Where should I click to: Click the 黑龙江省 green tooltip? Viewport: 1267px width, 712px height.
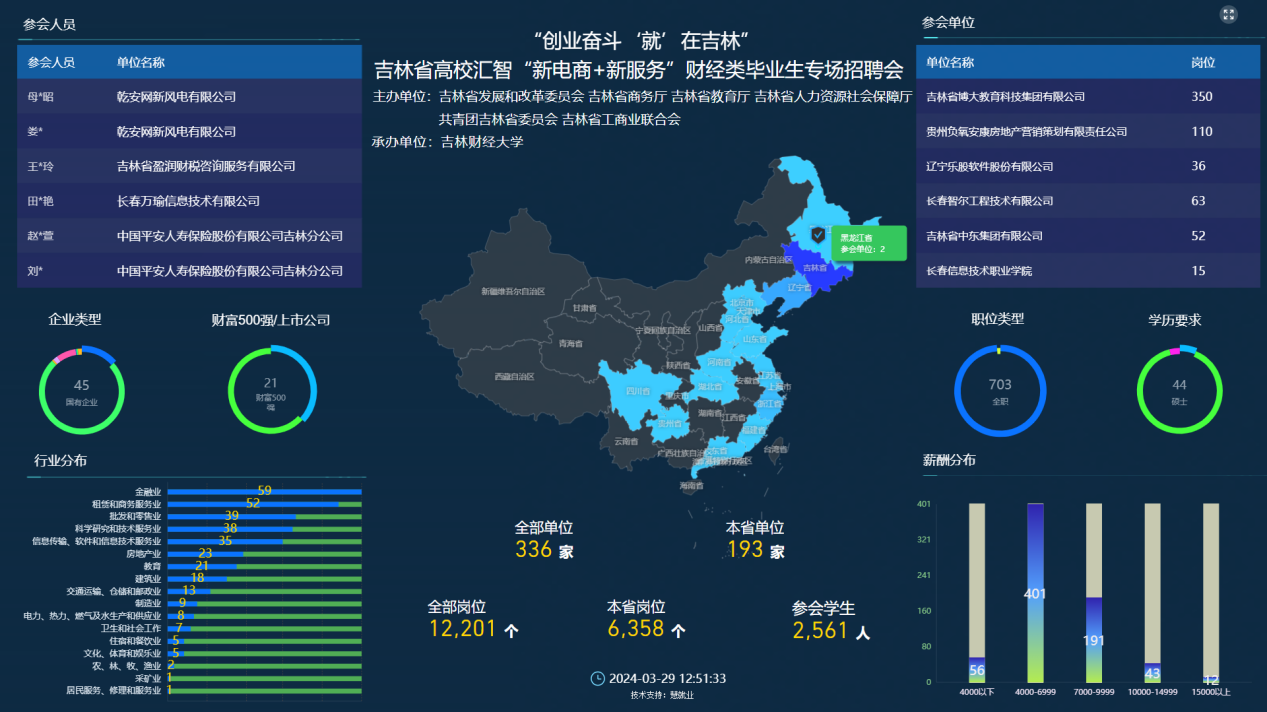pos(868,243)
